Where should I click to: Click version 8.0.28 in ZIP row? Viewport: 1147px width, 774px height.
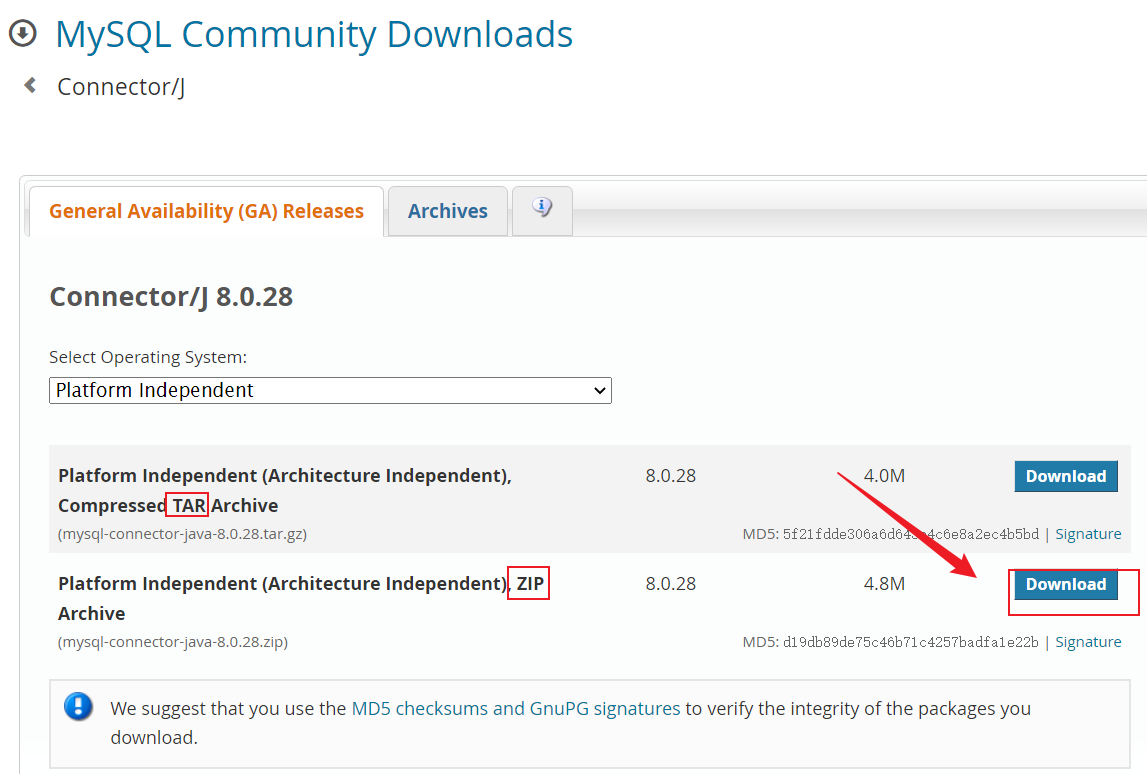point(671,584)
